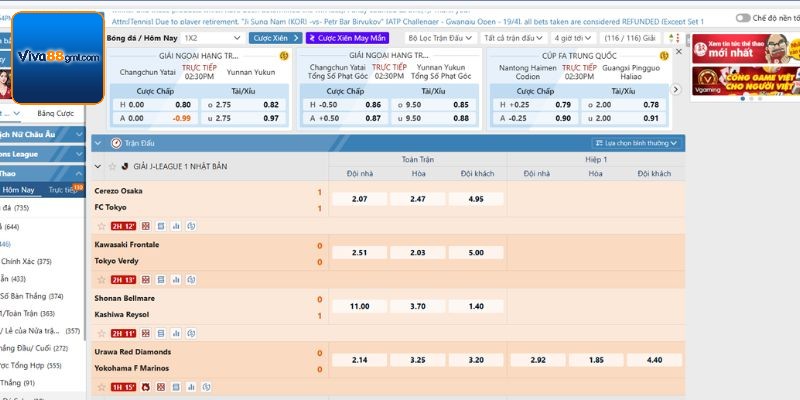Open red grid icon for Urawa Red Diamonds match

click(x=161, y=387)
